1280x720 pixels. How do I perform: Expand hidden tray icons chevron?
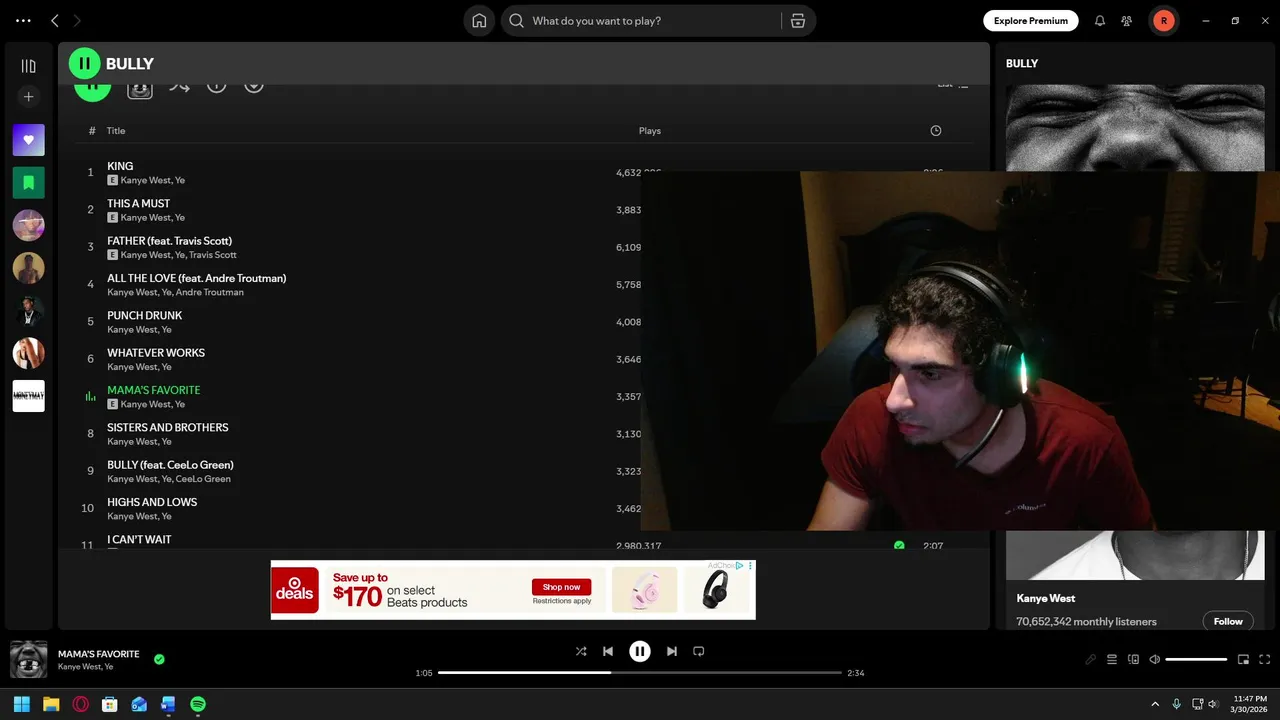1155,704
